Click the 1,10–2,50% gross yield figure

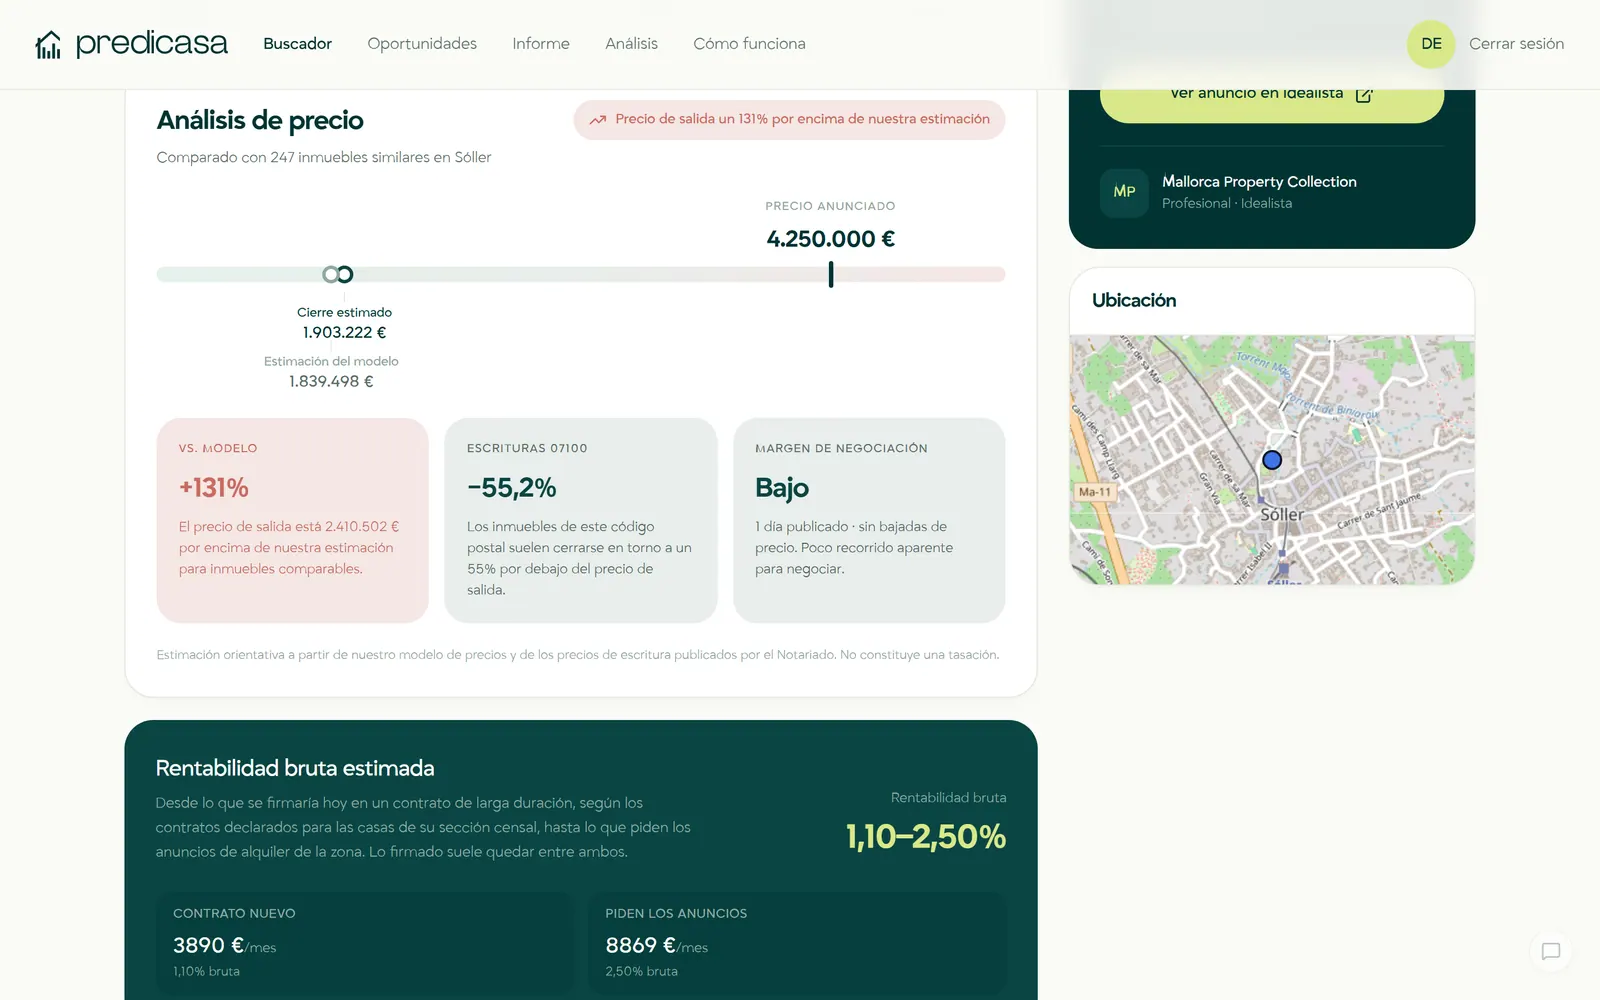tap(926, 837)
